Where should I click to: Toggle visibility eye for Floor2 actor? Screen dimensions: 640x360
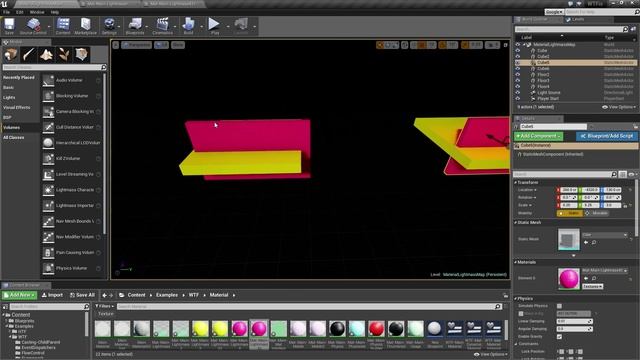(x=518, y=75)
